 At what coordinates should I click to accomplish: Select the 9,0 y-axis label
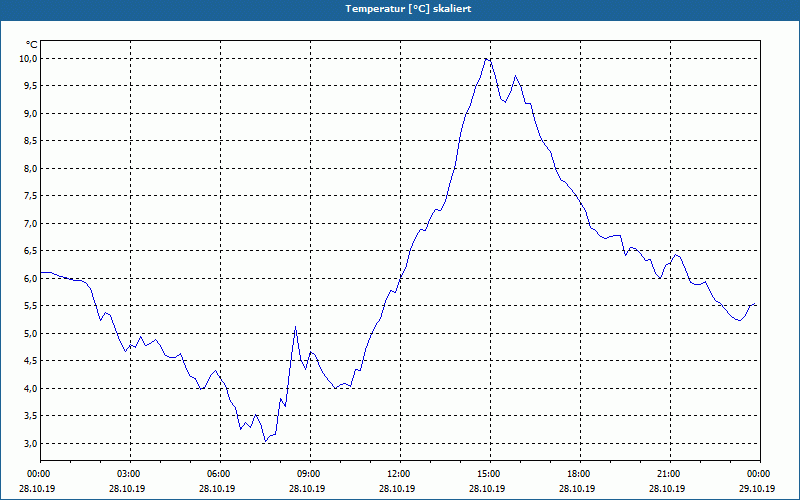(x=31, y=113)
